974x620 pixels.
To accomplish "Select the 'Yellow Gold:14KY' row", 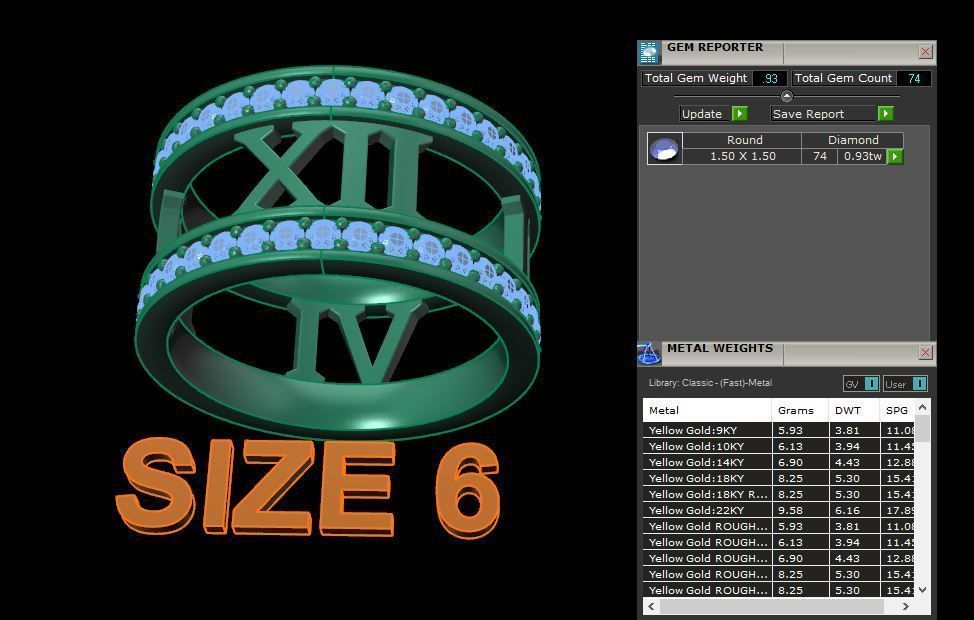I will pos(778,462).
